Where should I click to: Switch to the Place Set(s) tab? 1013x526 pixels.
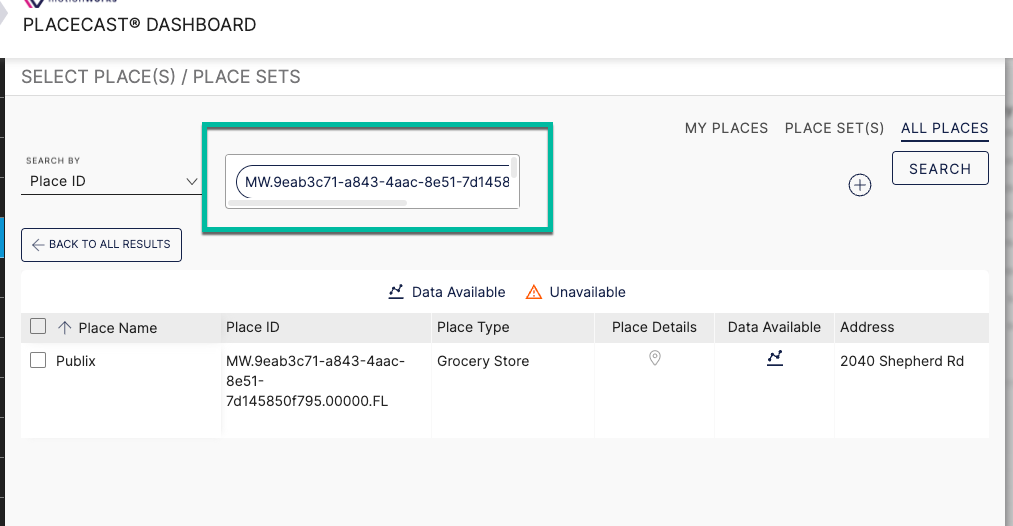click(834, 128)
